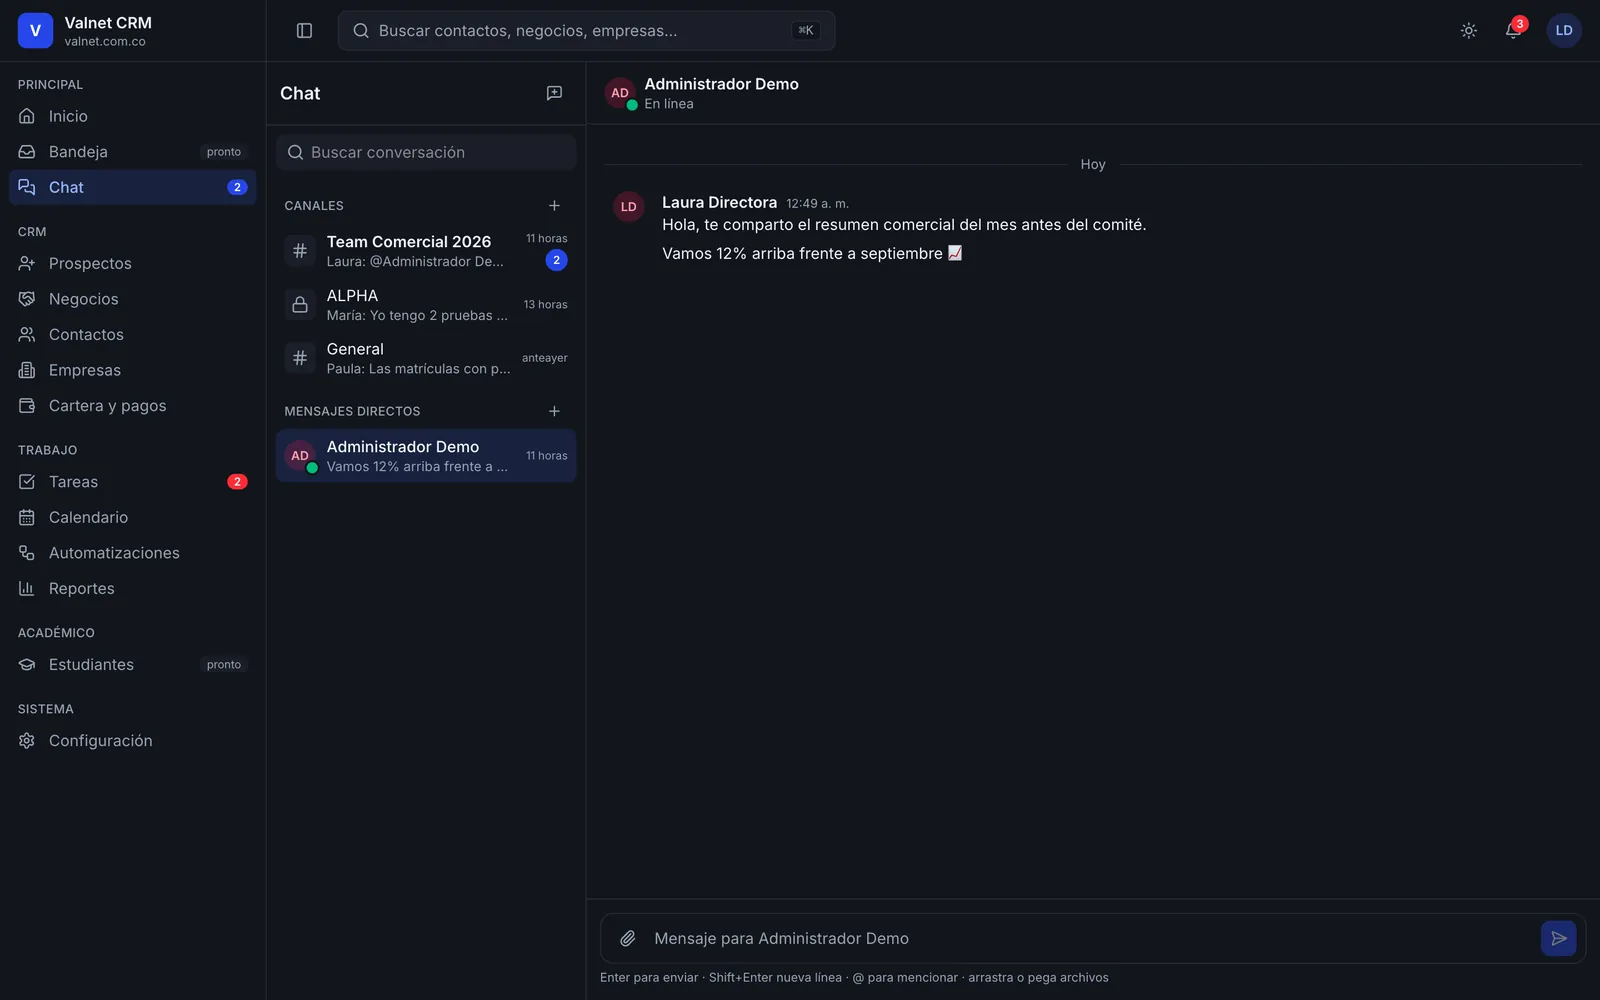Screen dimensions: 1600x1000
Task: Open Estudiantes section
Action: (133, 664)
